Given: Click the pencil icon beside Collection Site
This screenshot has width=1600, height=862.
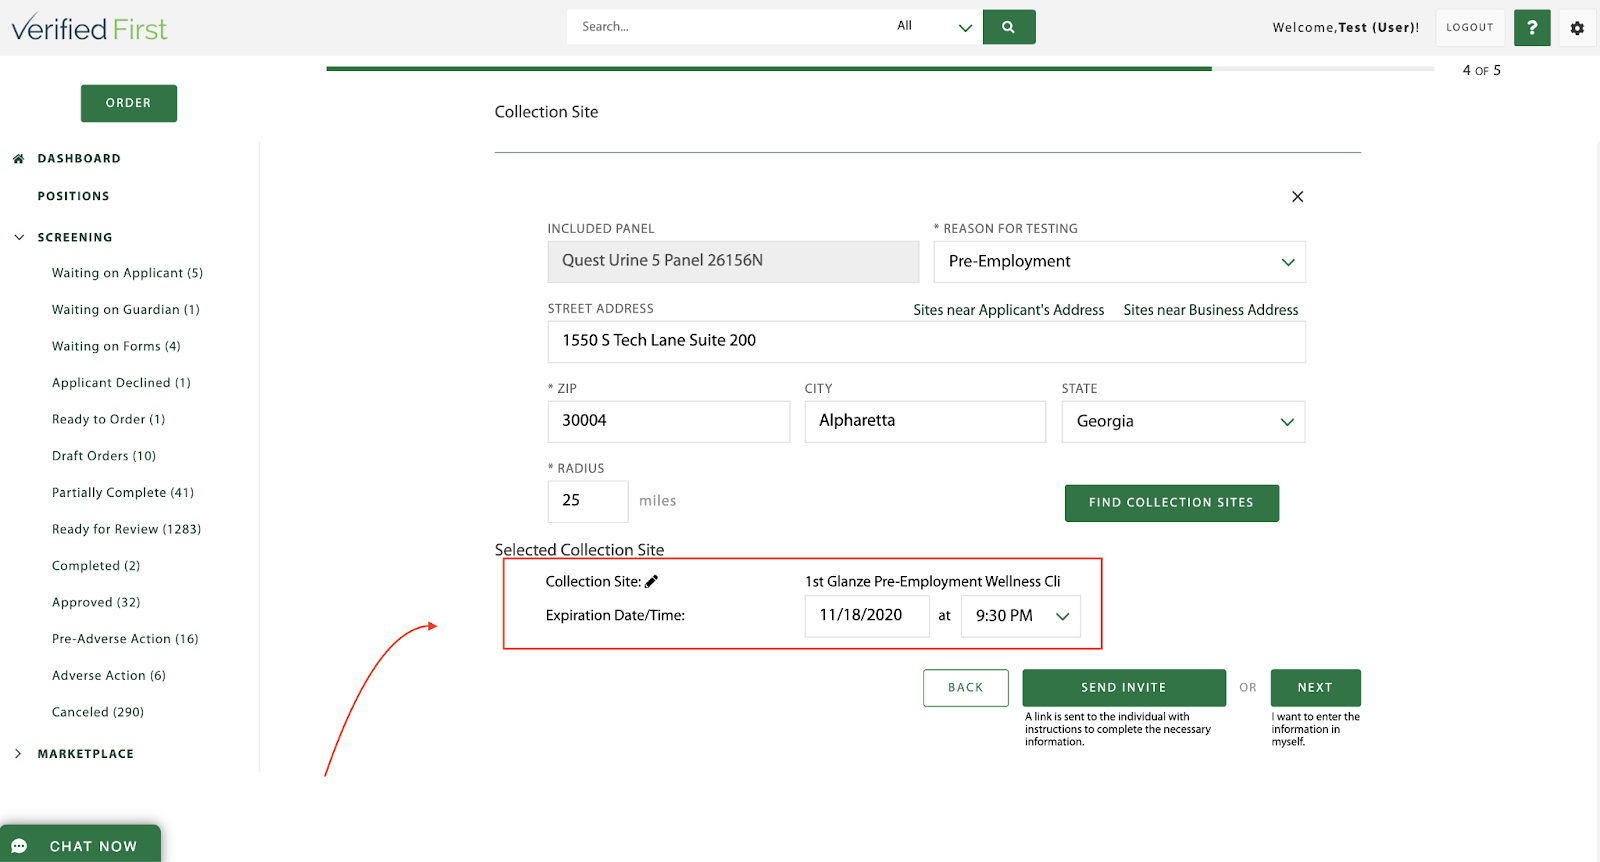Looking at the screenshot, I should point(652,581).
